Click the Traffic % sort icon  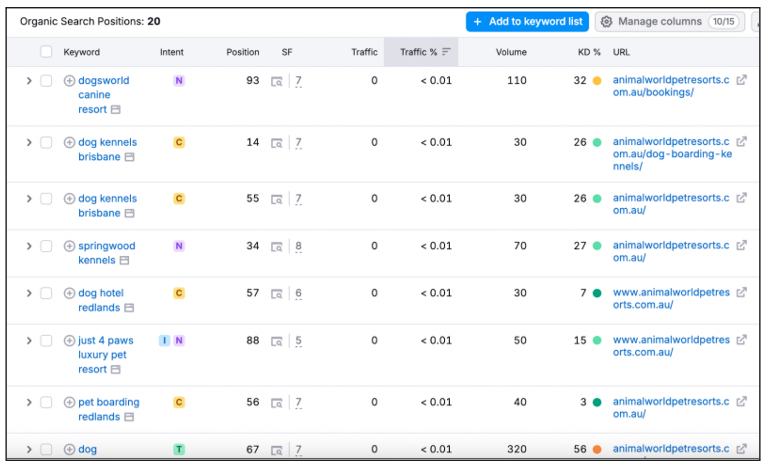point(446,52)
